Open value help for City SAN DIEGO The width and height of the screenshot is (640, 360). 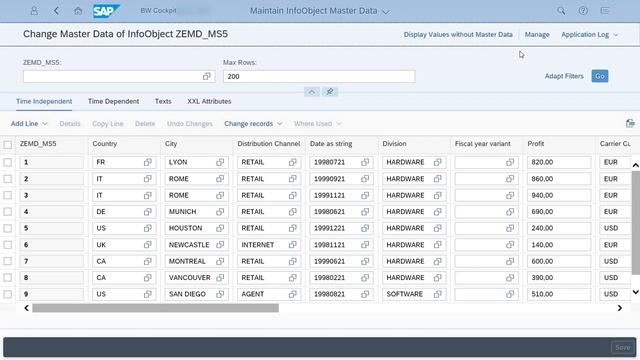click(x=220, y=294)
